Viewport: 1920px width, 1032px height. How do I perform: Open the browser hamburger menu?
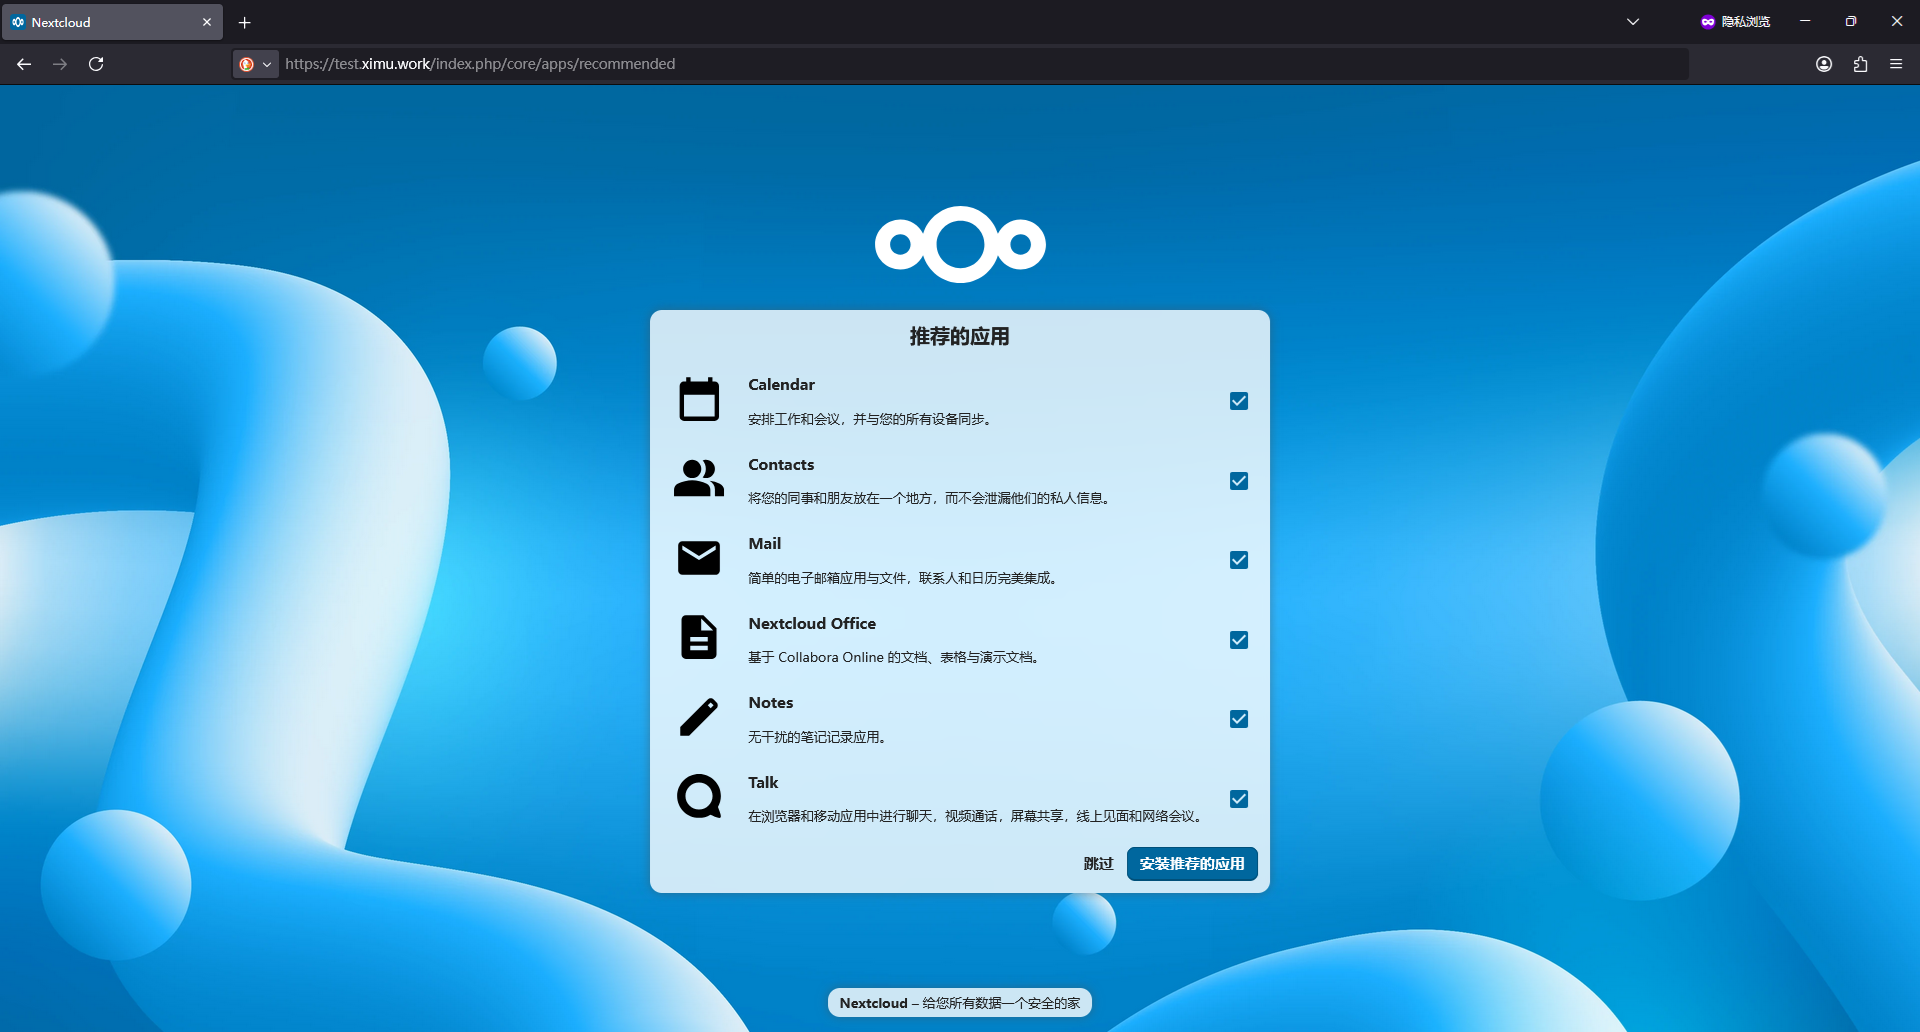[1896, 64]
